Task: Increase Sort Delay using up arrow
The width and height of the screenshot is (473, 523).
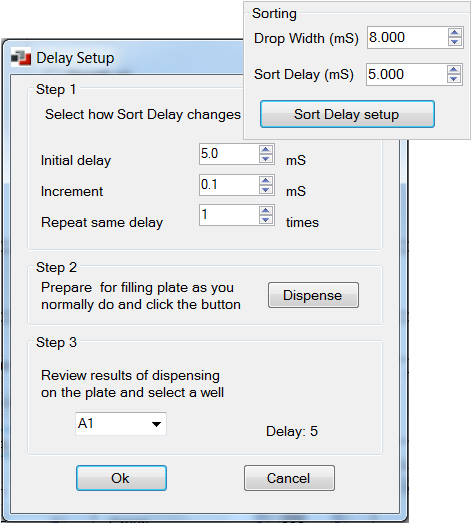Action: (454, 70)
